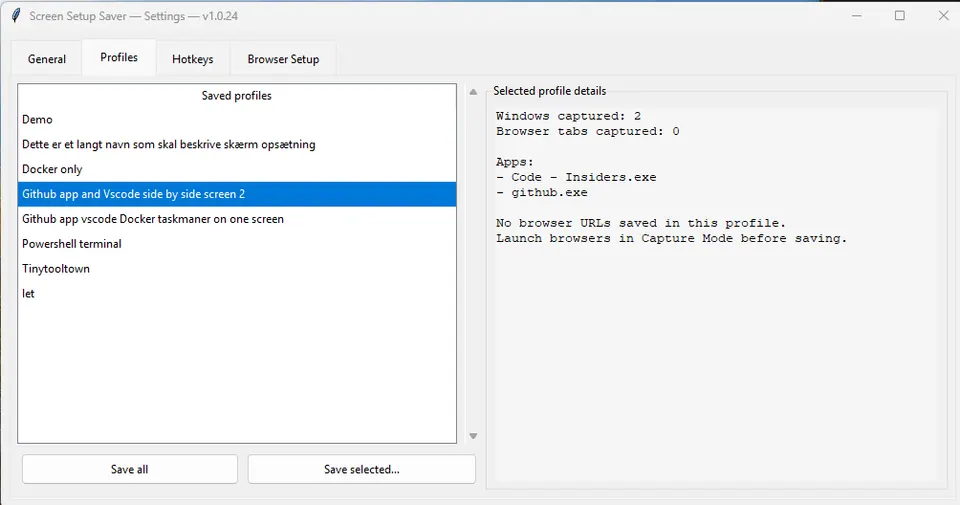
Task: Click the 'Saved profiles' list header
Action: (237, 95)
